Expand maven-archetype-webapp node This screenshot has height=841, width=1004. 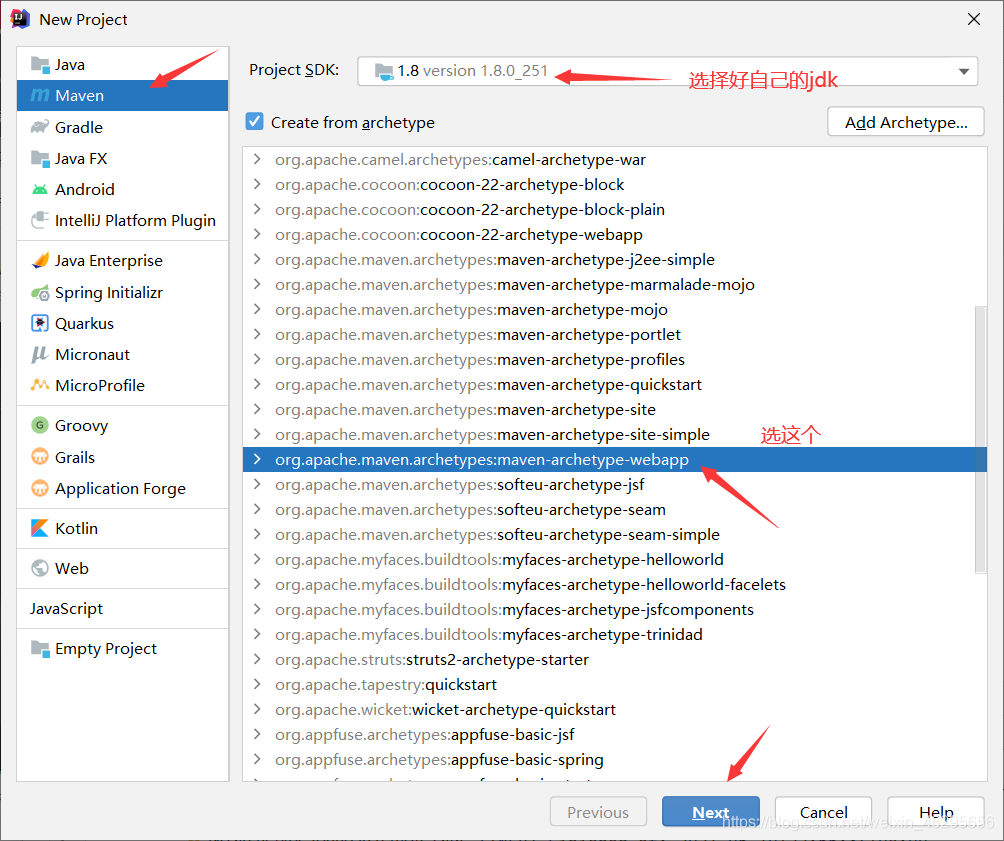point(257,459)
